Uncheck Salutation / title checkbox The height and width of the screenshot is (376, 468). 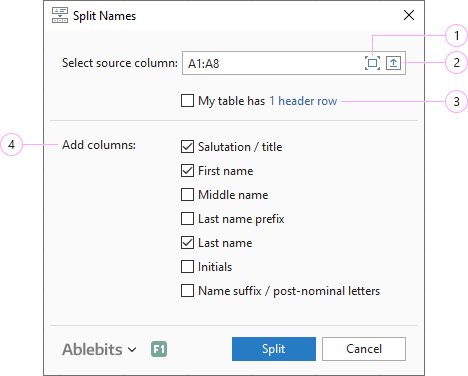coord(187,147)
